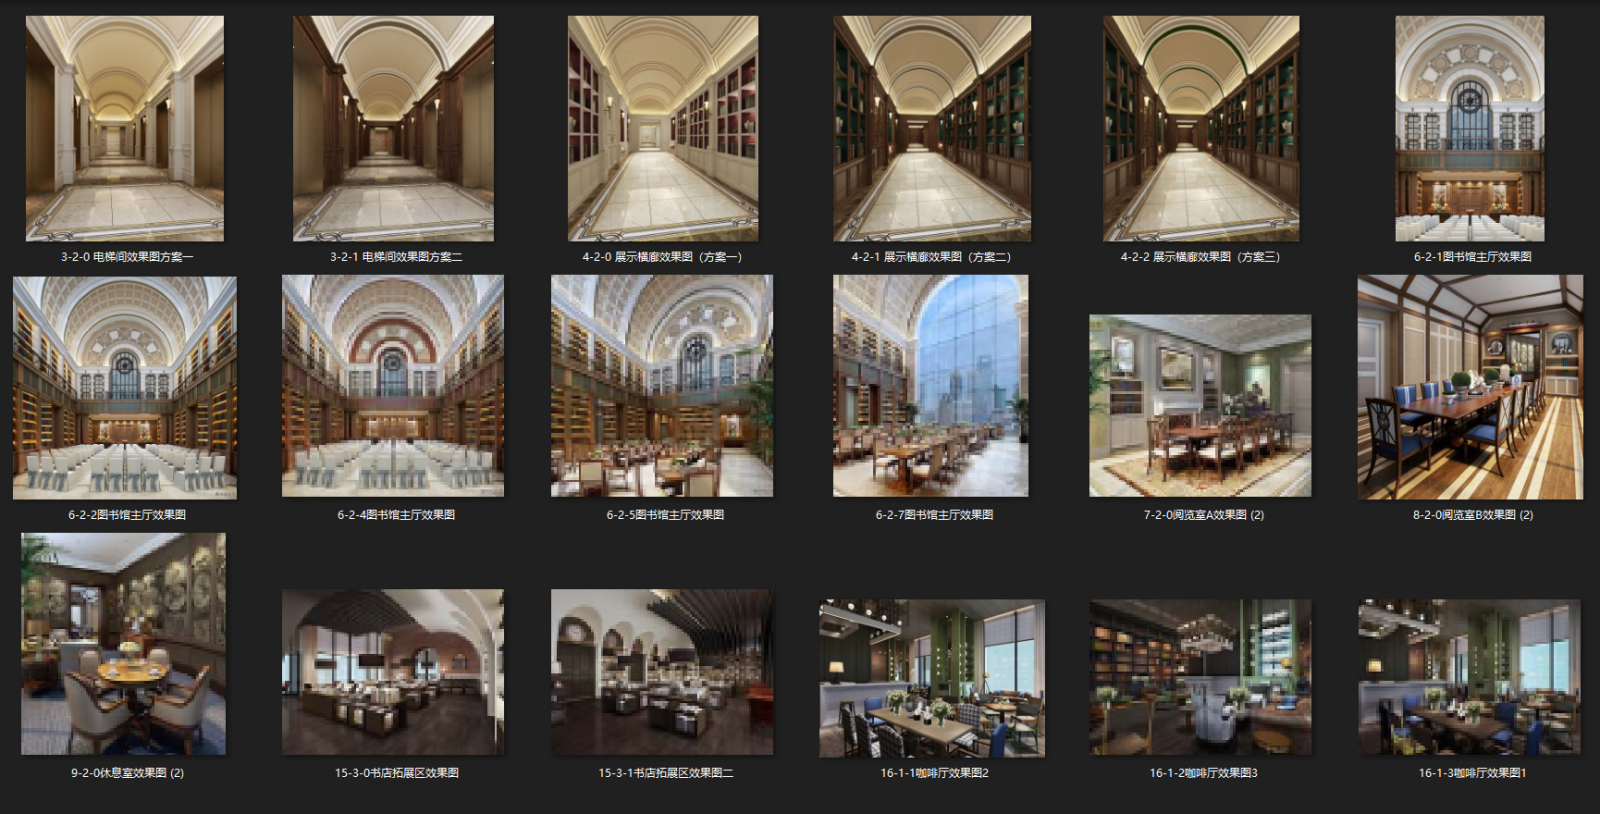1600x814 pixels.
Task: Click the label '6-2-1图书馆主厅效果图'
Action: (1472, 257)
